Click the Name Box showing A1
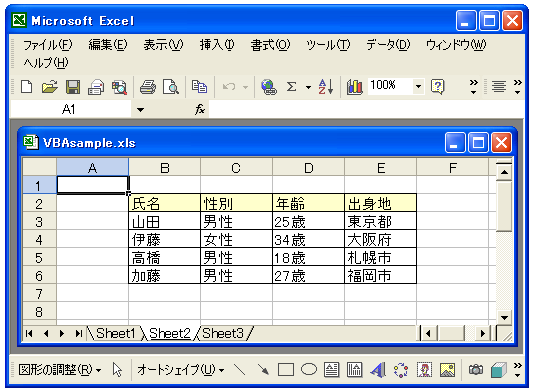The height and width of the screenshot is (392, 533). [71, 109]
